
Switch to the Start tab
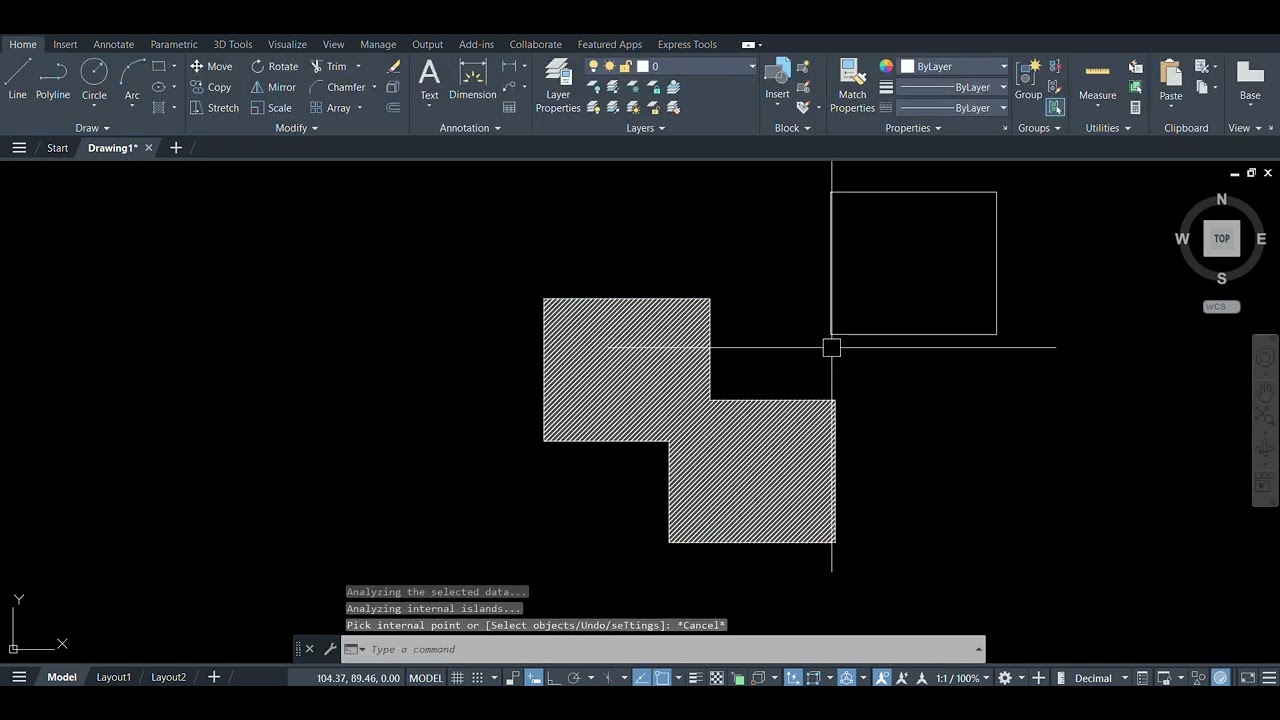coord(58,148)
